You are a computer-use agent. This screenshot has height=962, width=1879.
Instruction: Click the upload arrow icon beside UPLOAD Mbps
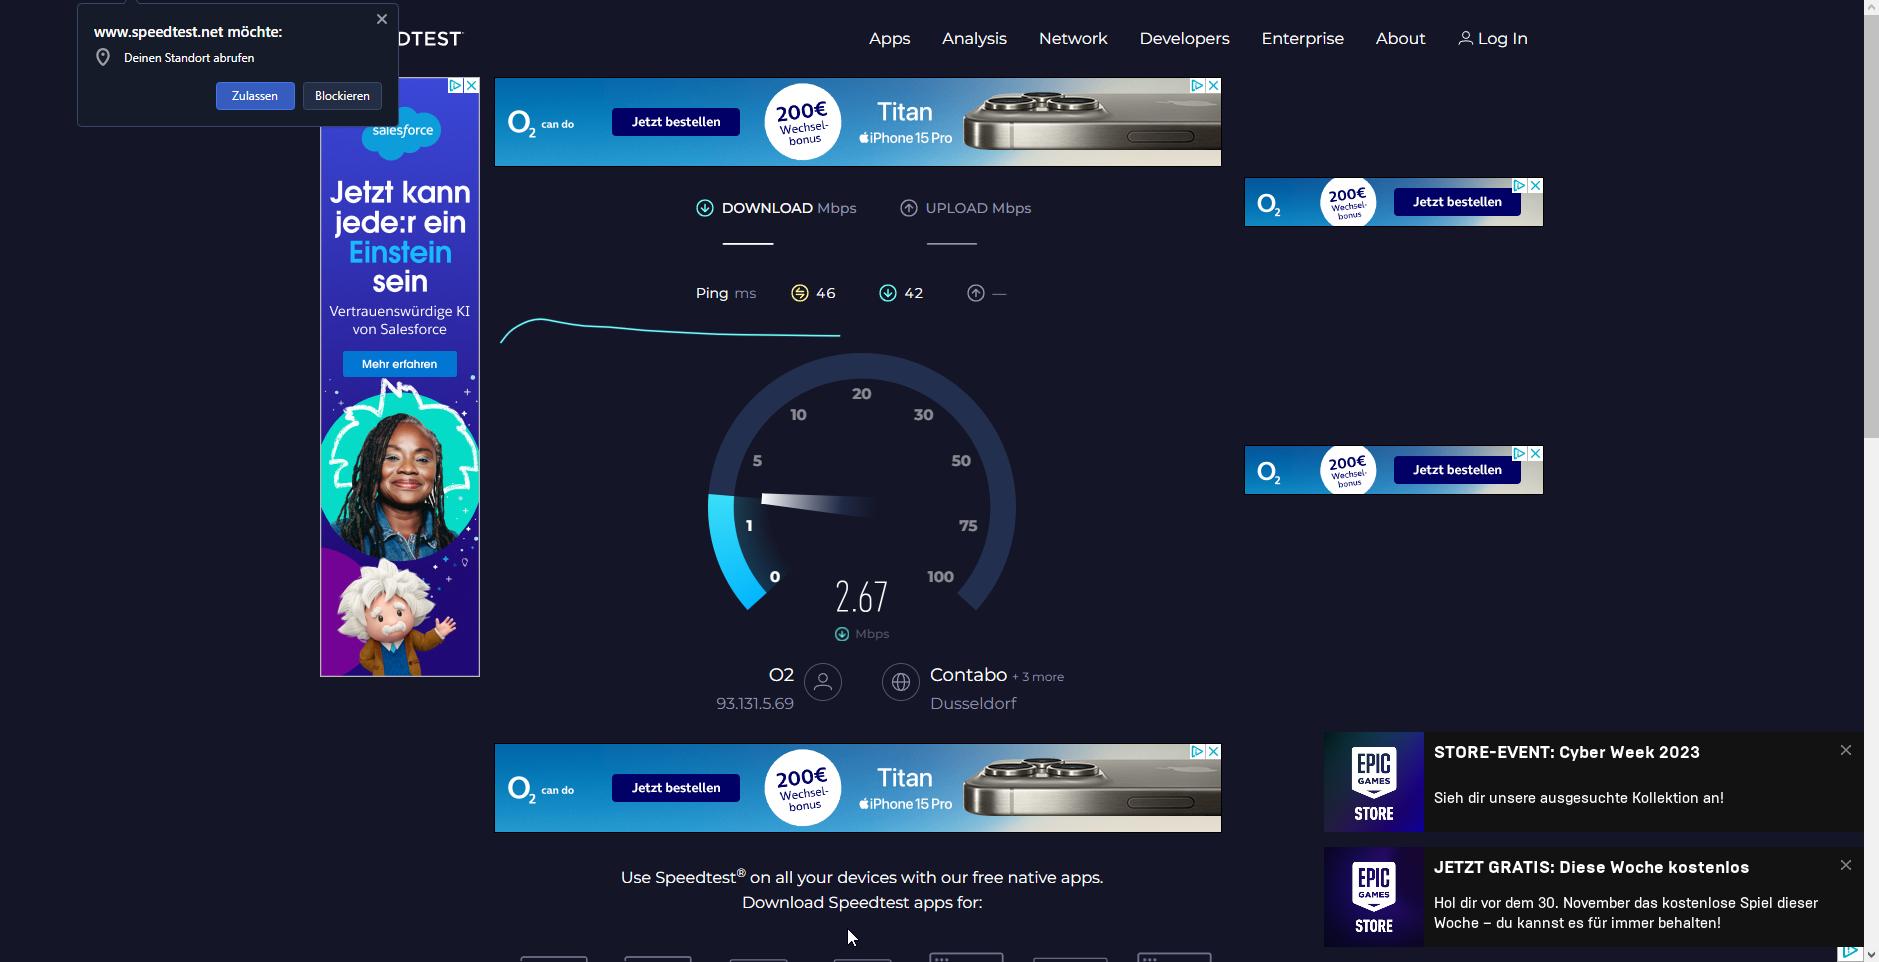(x=909, y=208)
